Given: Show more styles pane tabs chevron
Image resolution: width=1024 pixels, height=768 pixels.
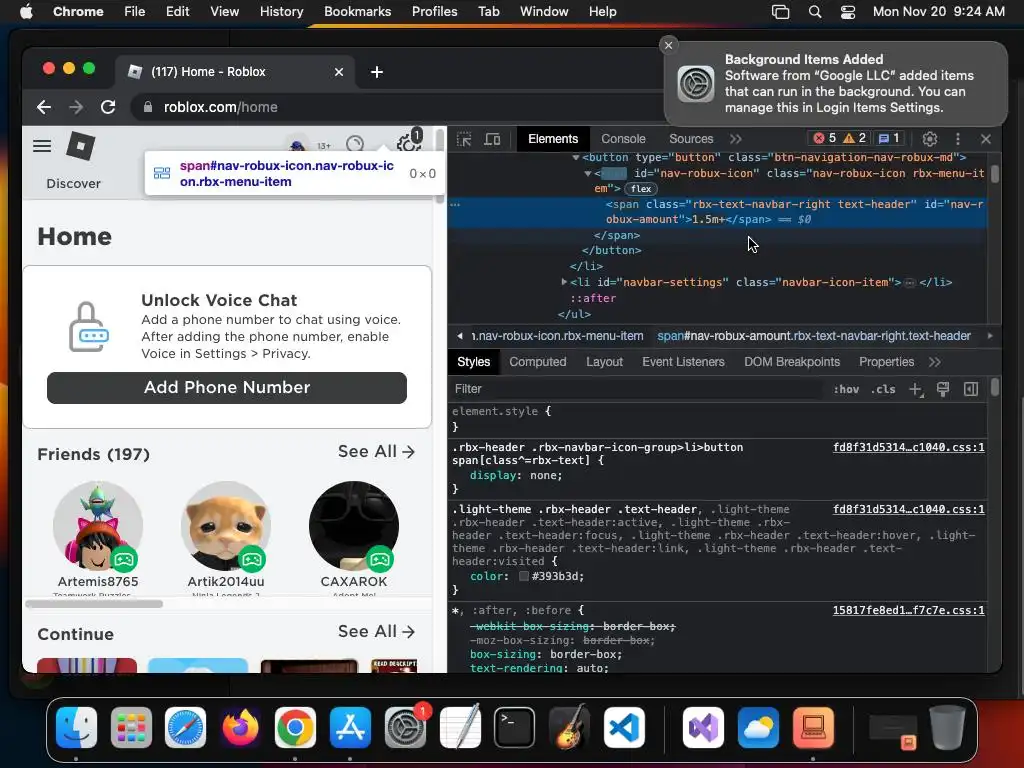Looking at the screenshot, I should pos(935,362).
